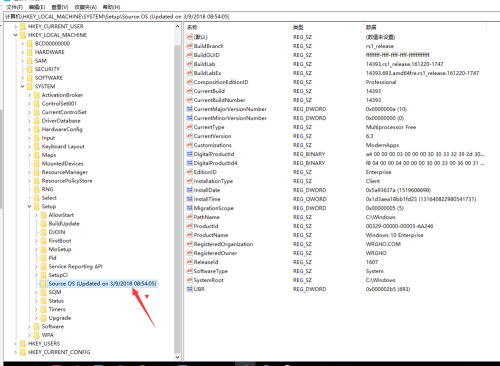500x366 pixels.
Task: Click the QWORD icon beside InstallTime
Action: 190,199
